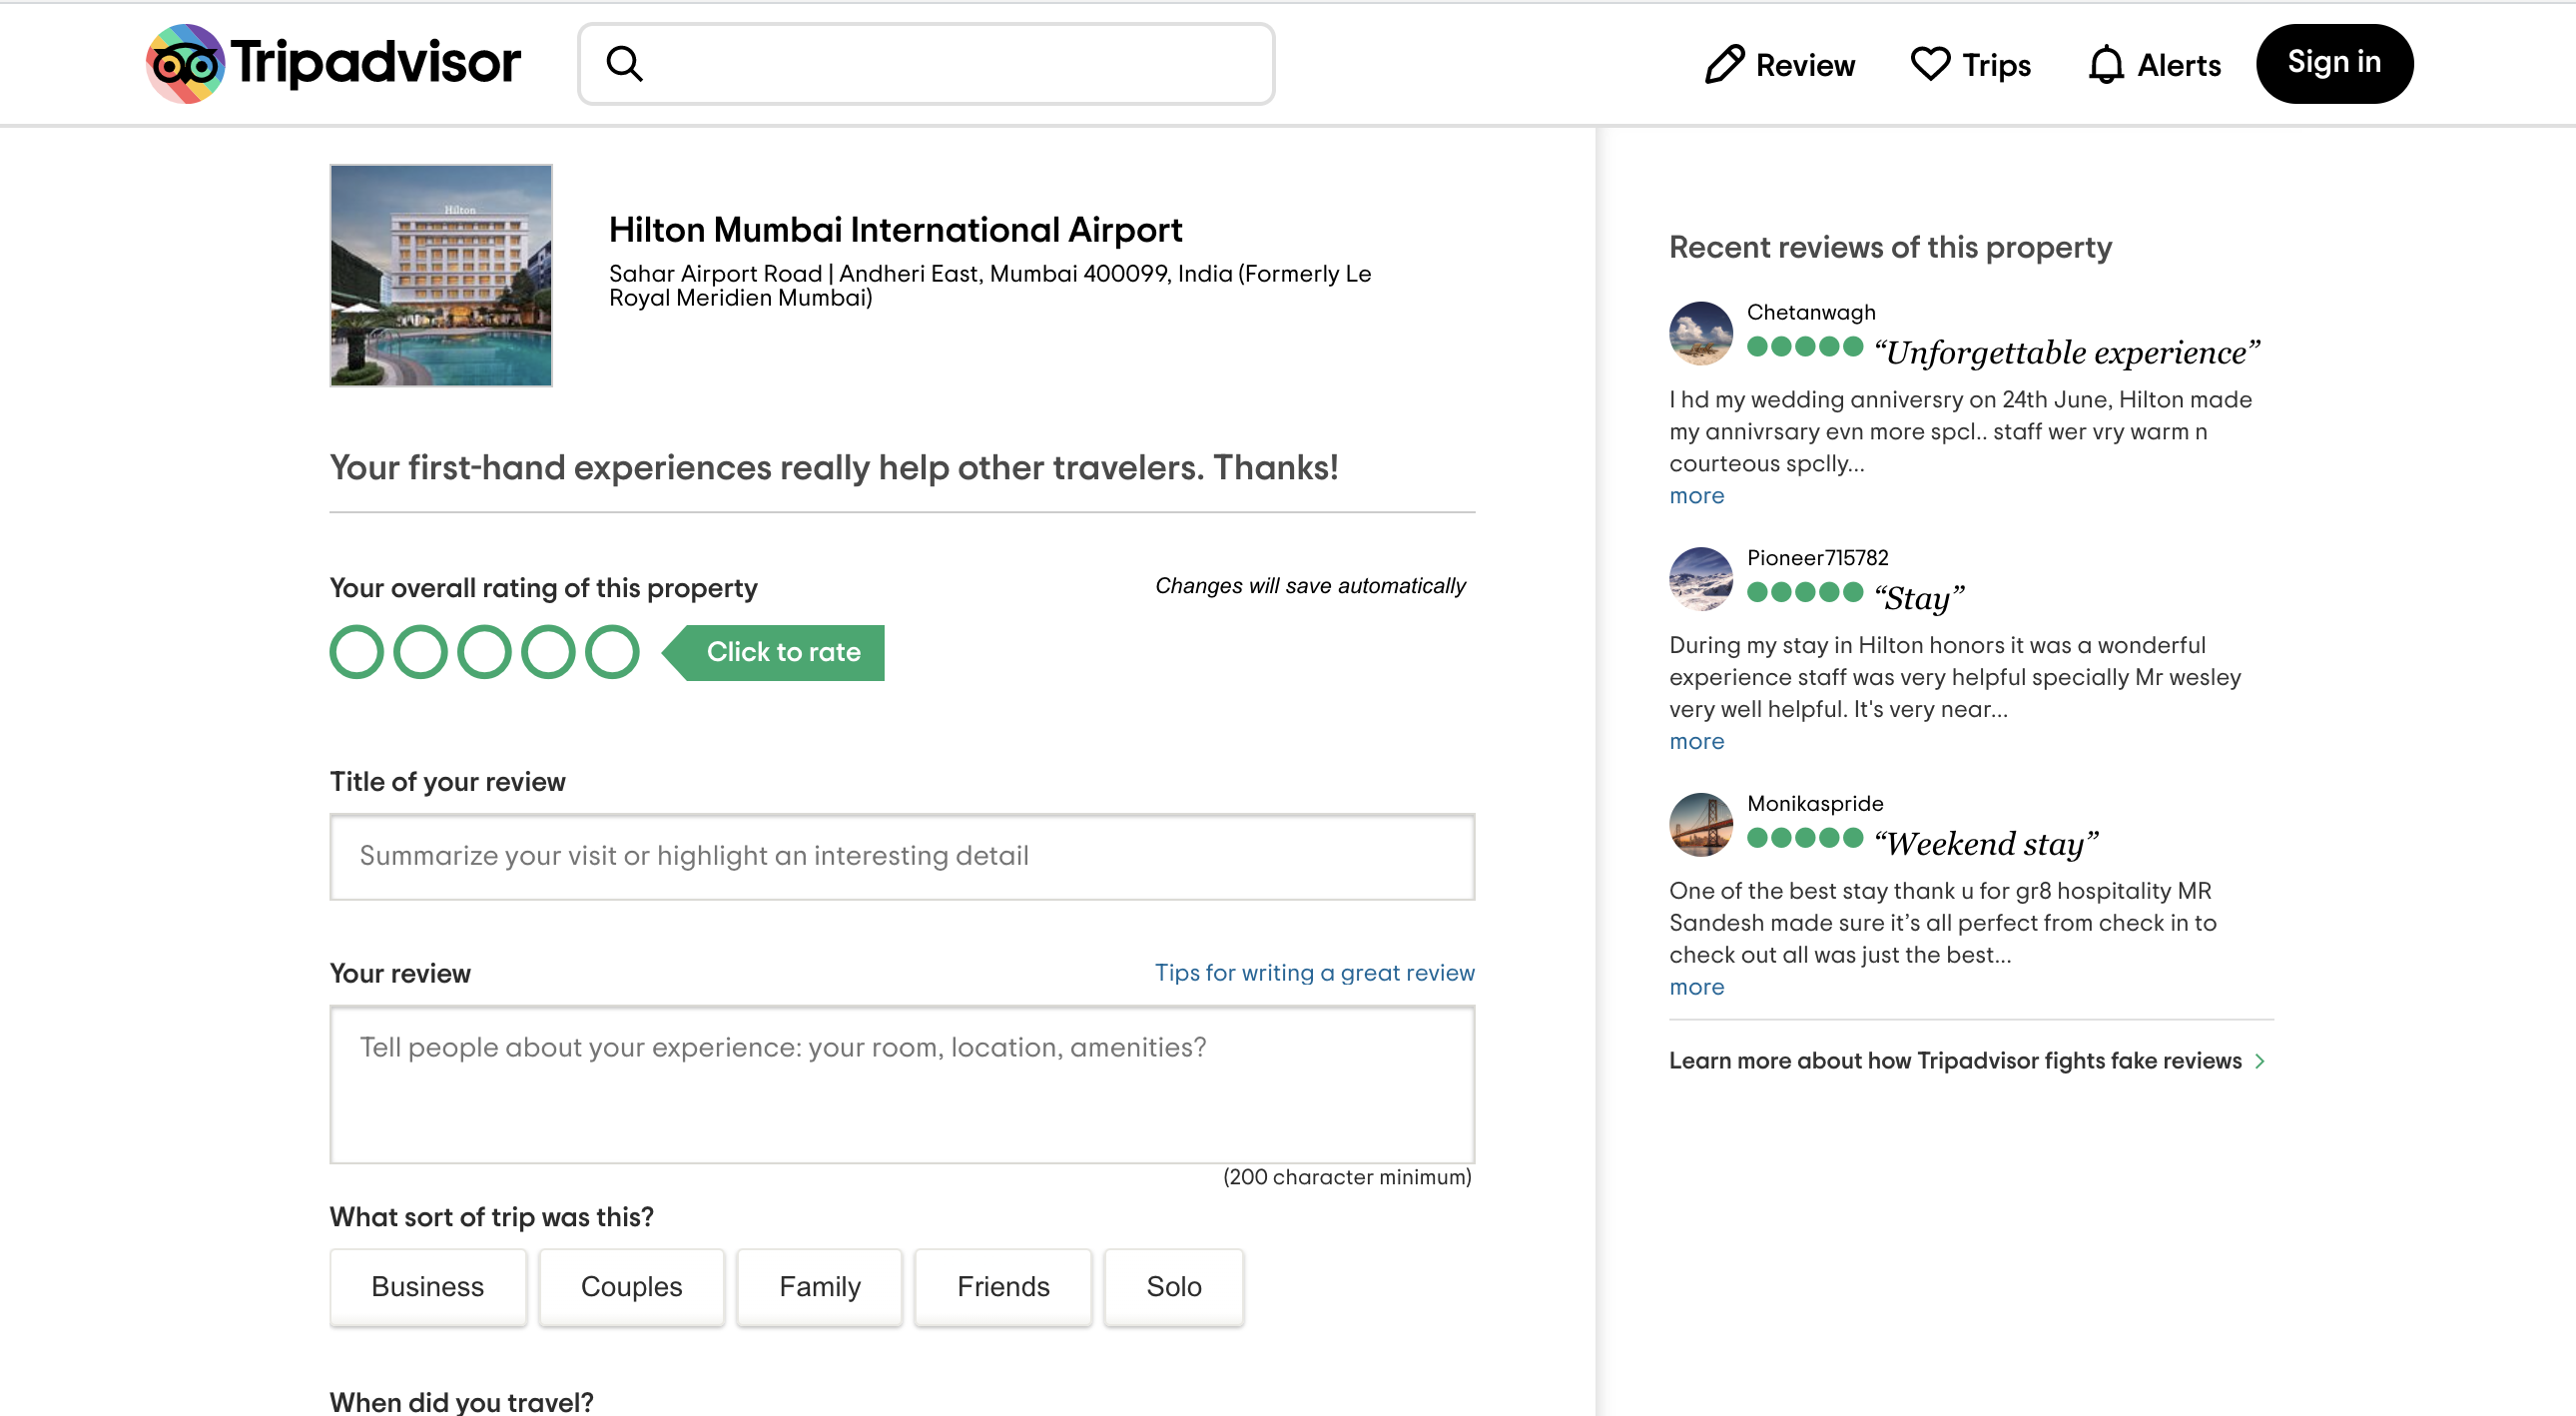The image size is (2576, 1416).
Task: Select Solo as the trip type
Action: 1173,1287
